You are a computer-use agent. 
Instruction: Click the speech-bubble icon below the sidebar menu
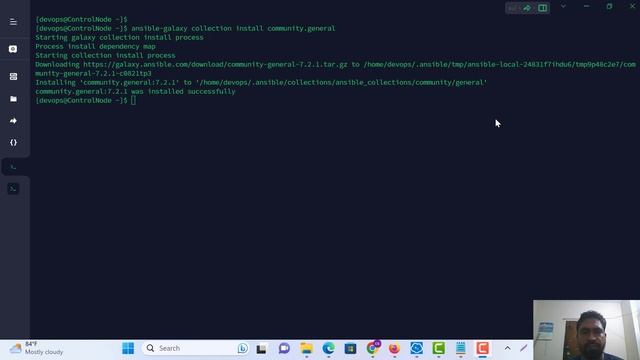[13, 49]
